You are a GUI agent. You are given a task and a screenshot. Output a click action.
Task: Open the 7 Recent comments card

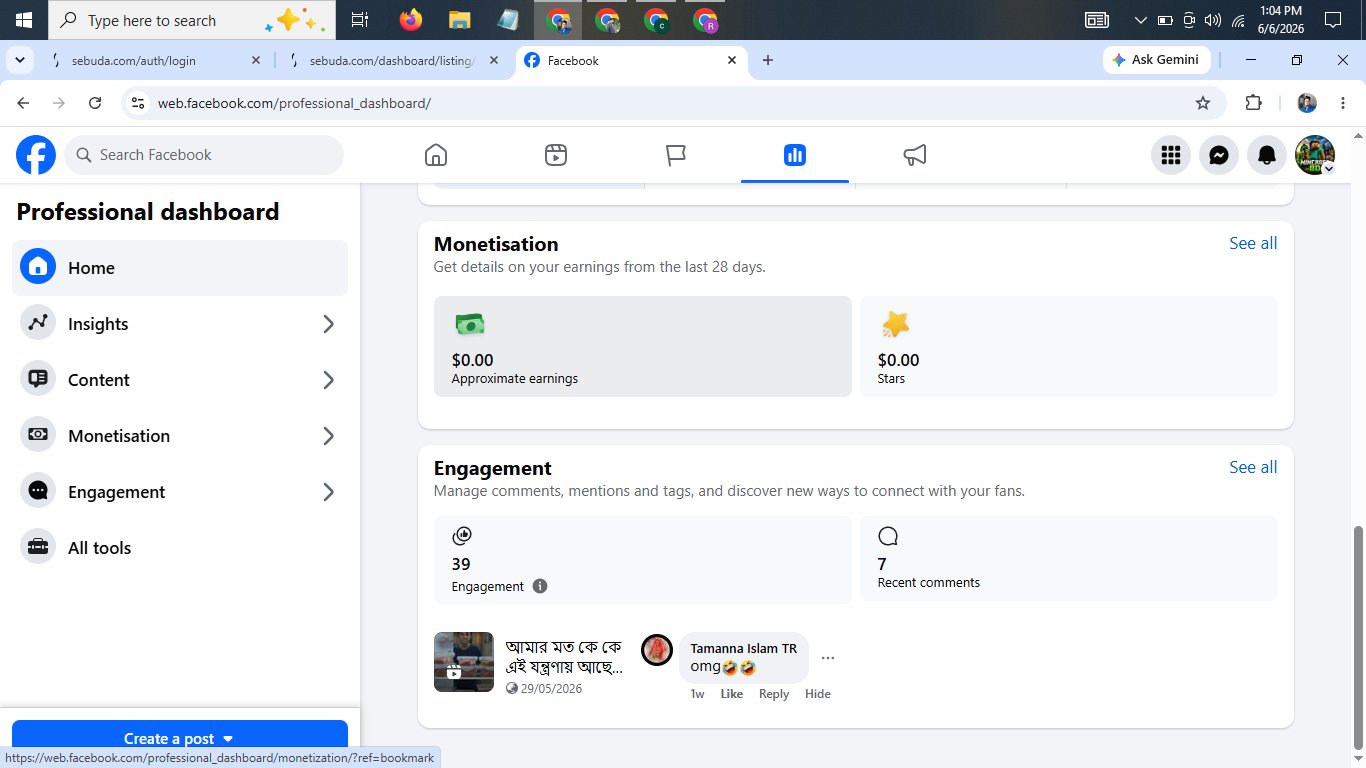click(1069, 559)
